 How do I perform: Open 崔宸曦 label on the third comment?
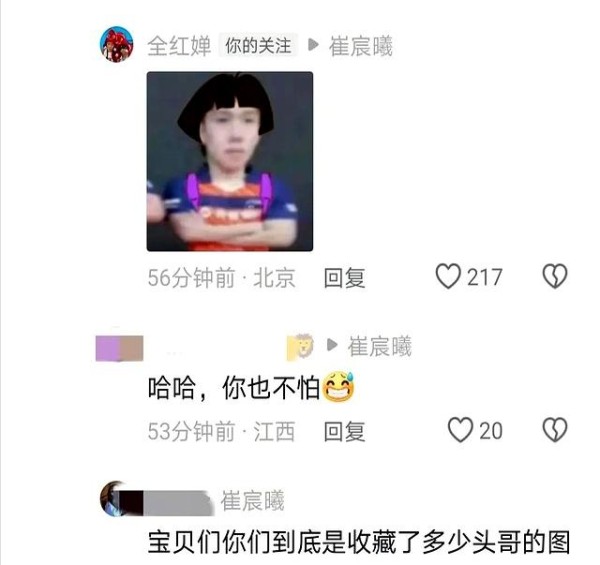253,500
